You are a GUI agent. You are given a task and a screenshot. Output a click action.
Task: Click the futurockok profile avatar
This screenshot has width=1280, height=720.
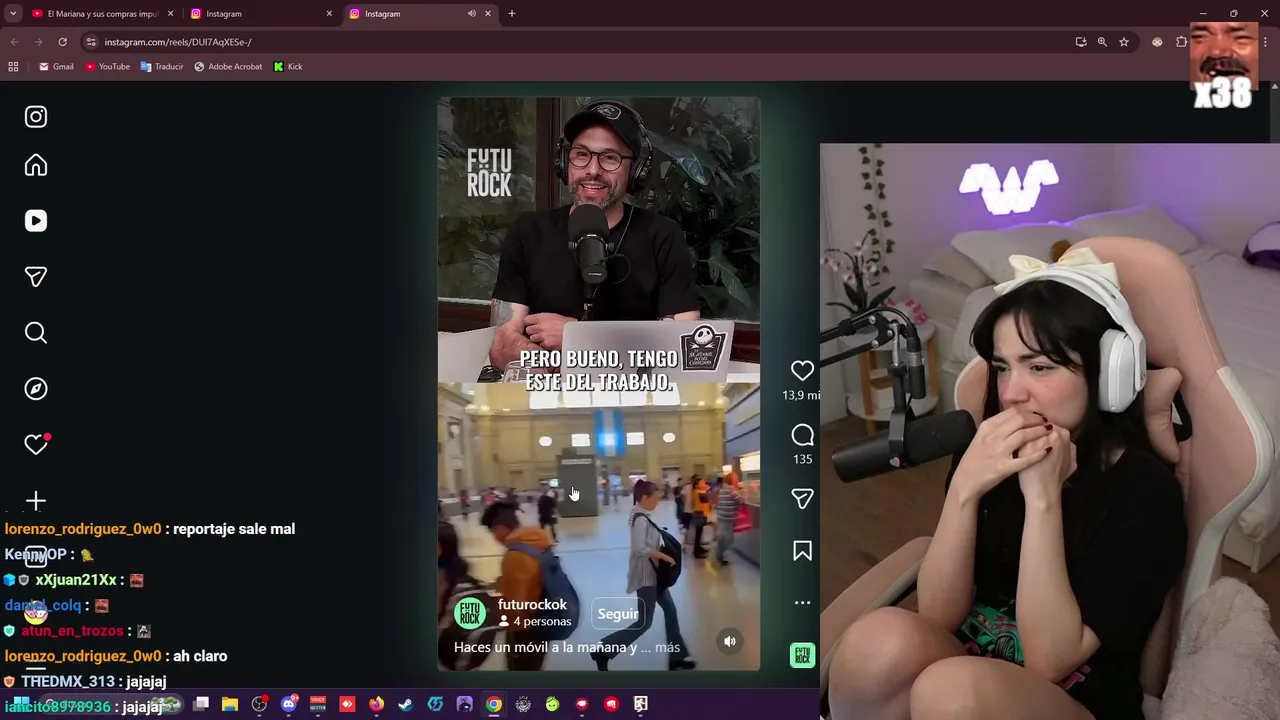(470, 613)
